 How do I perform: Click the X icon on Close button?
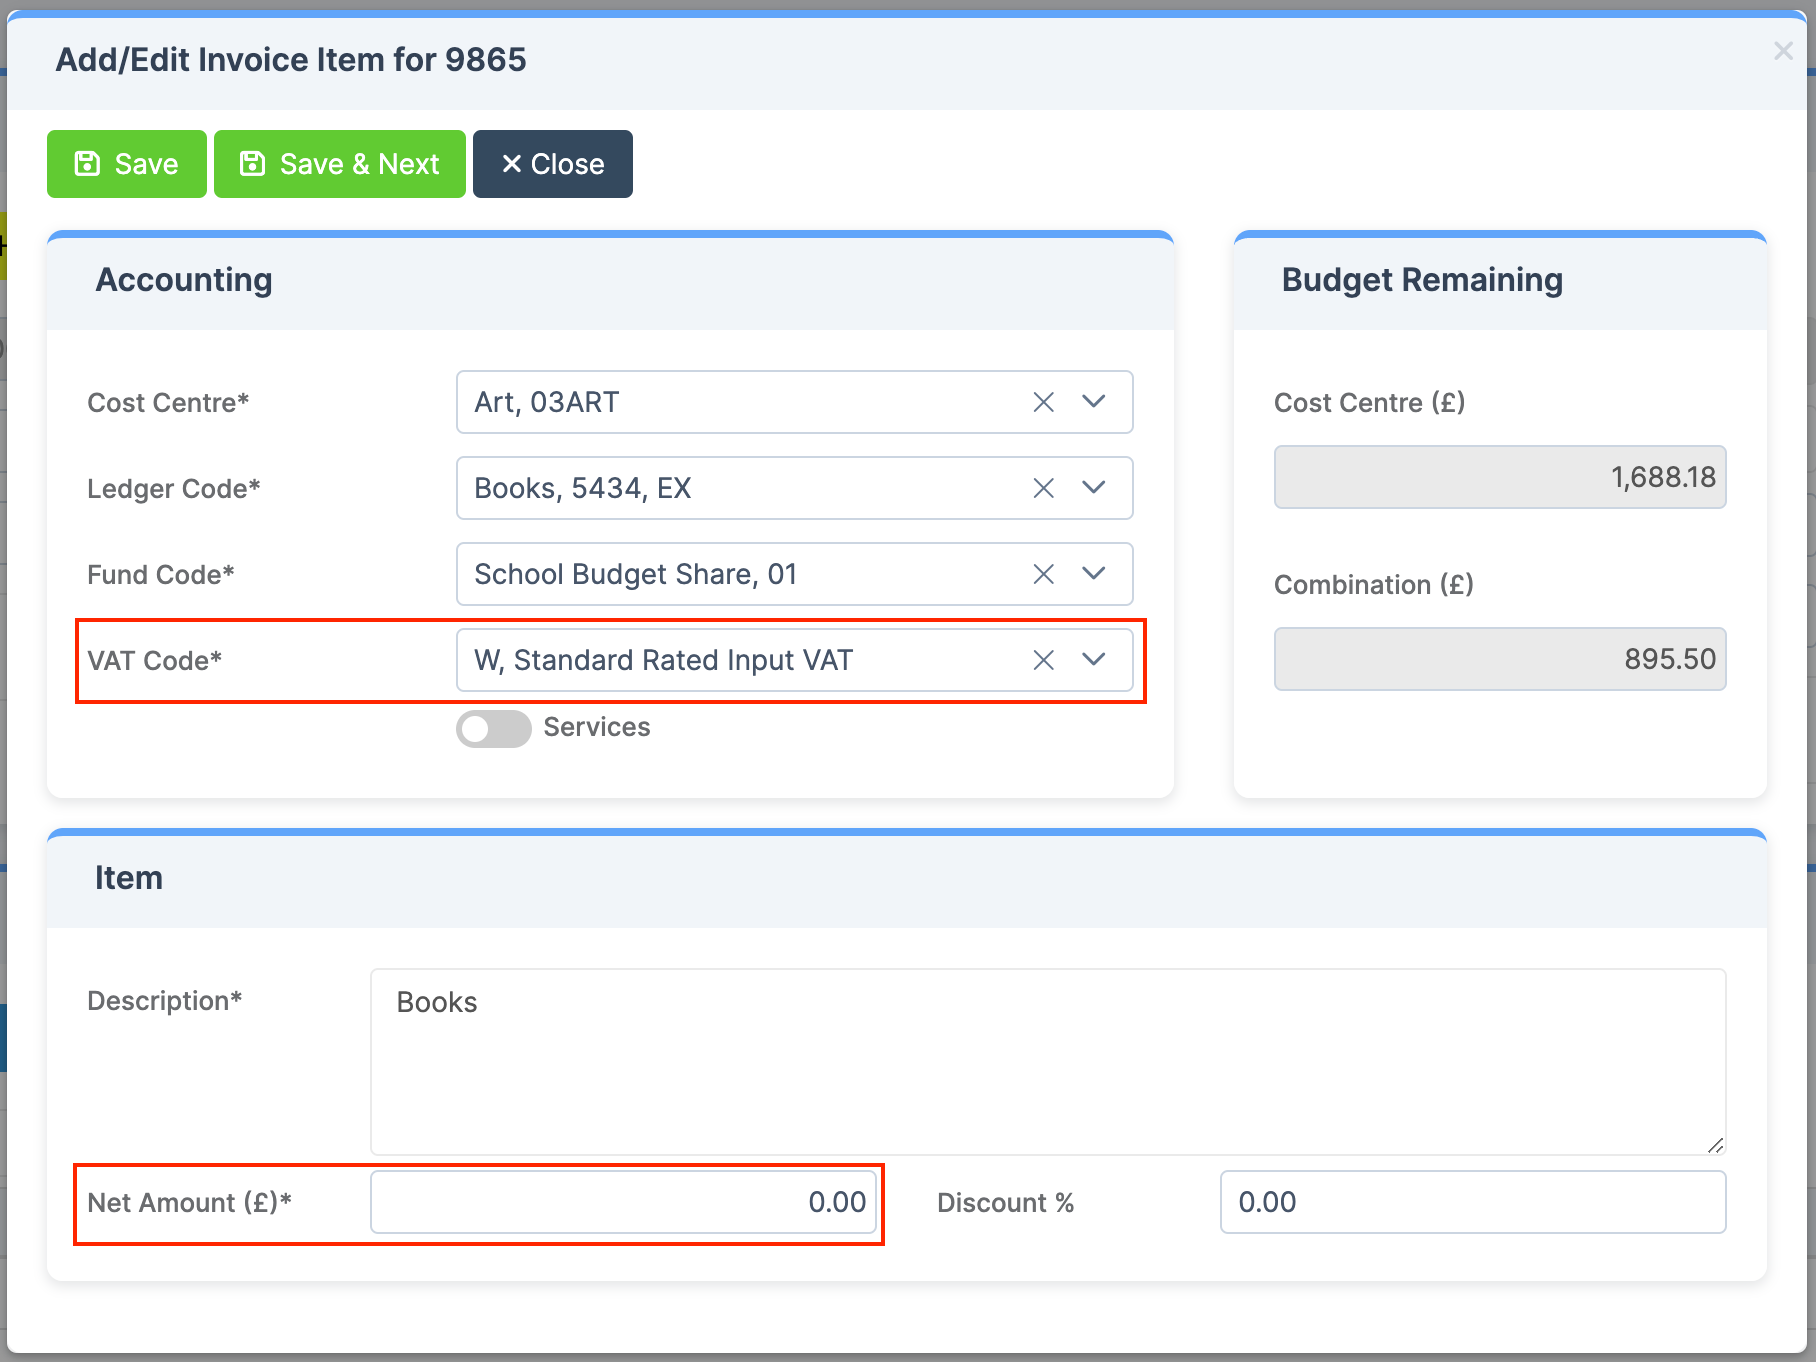[x=512, y=163]
